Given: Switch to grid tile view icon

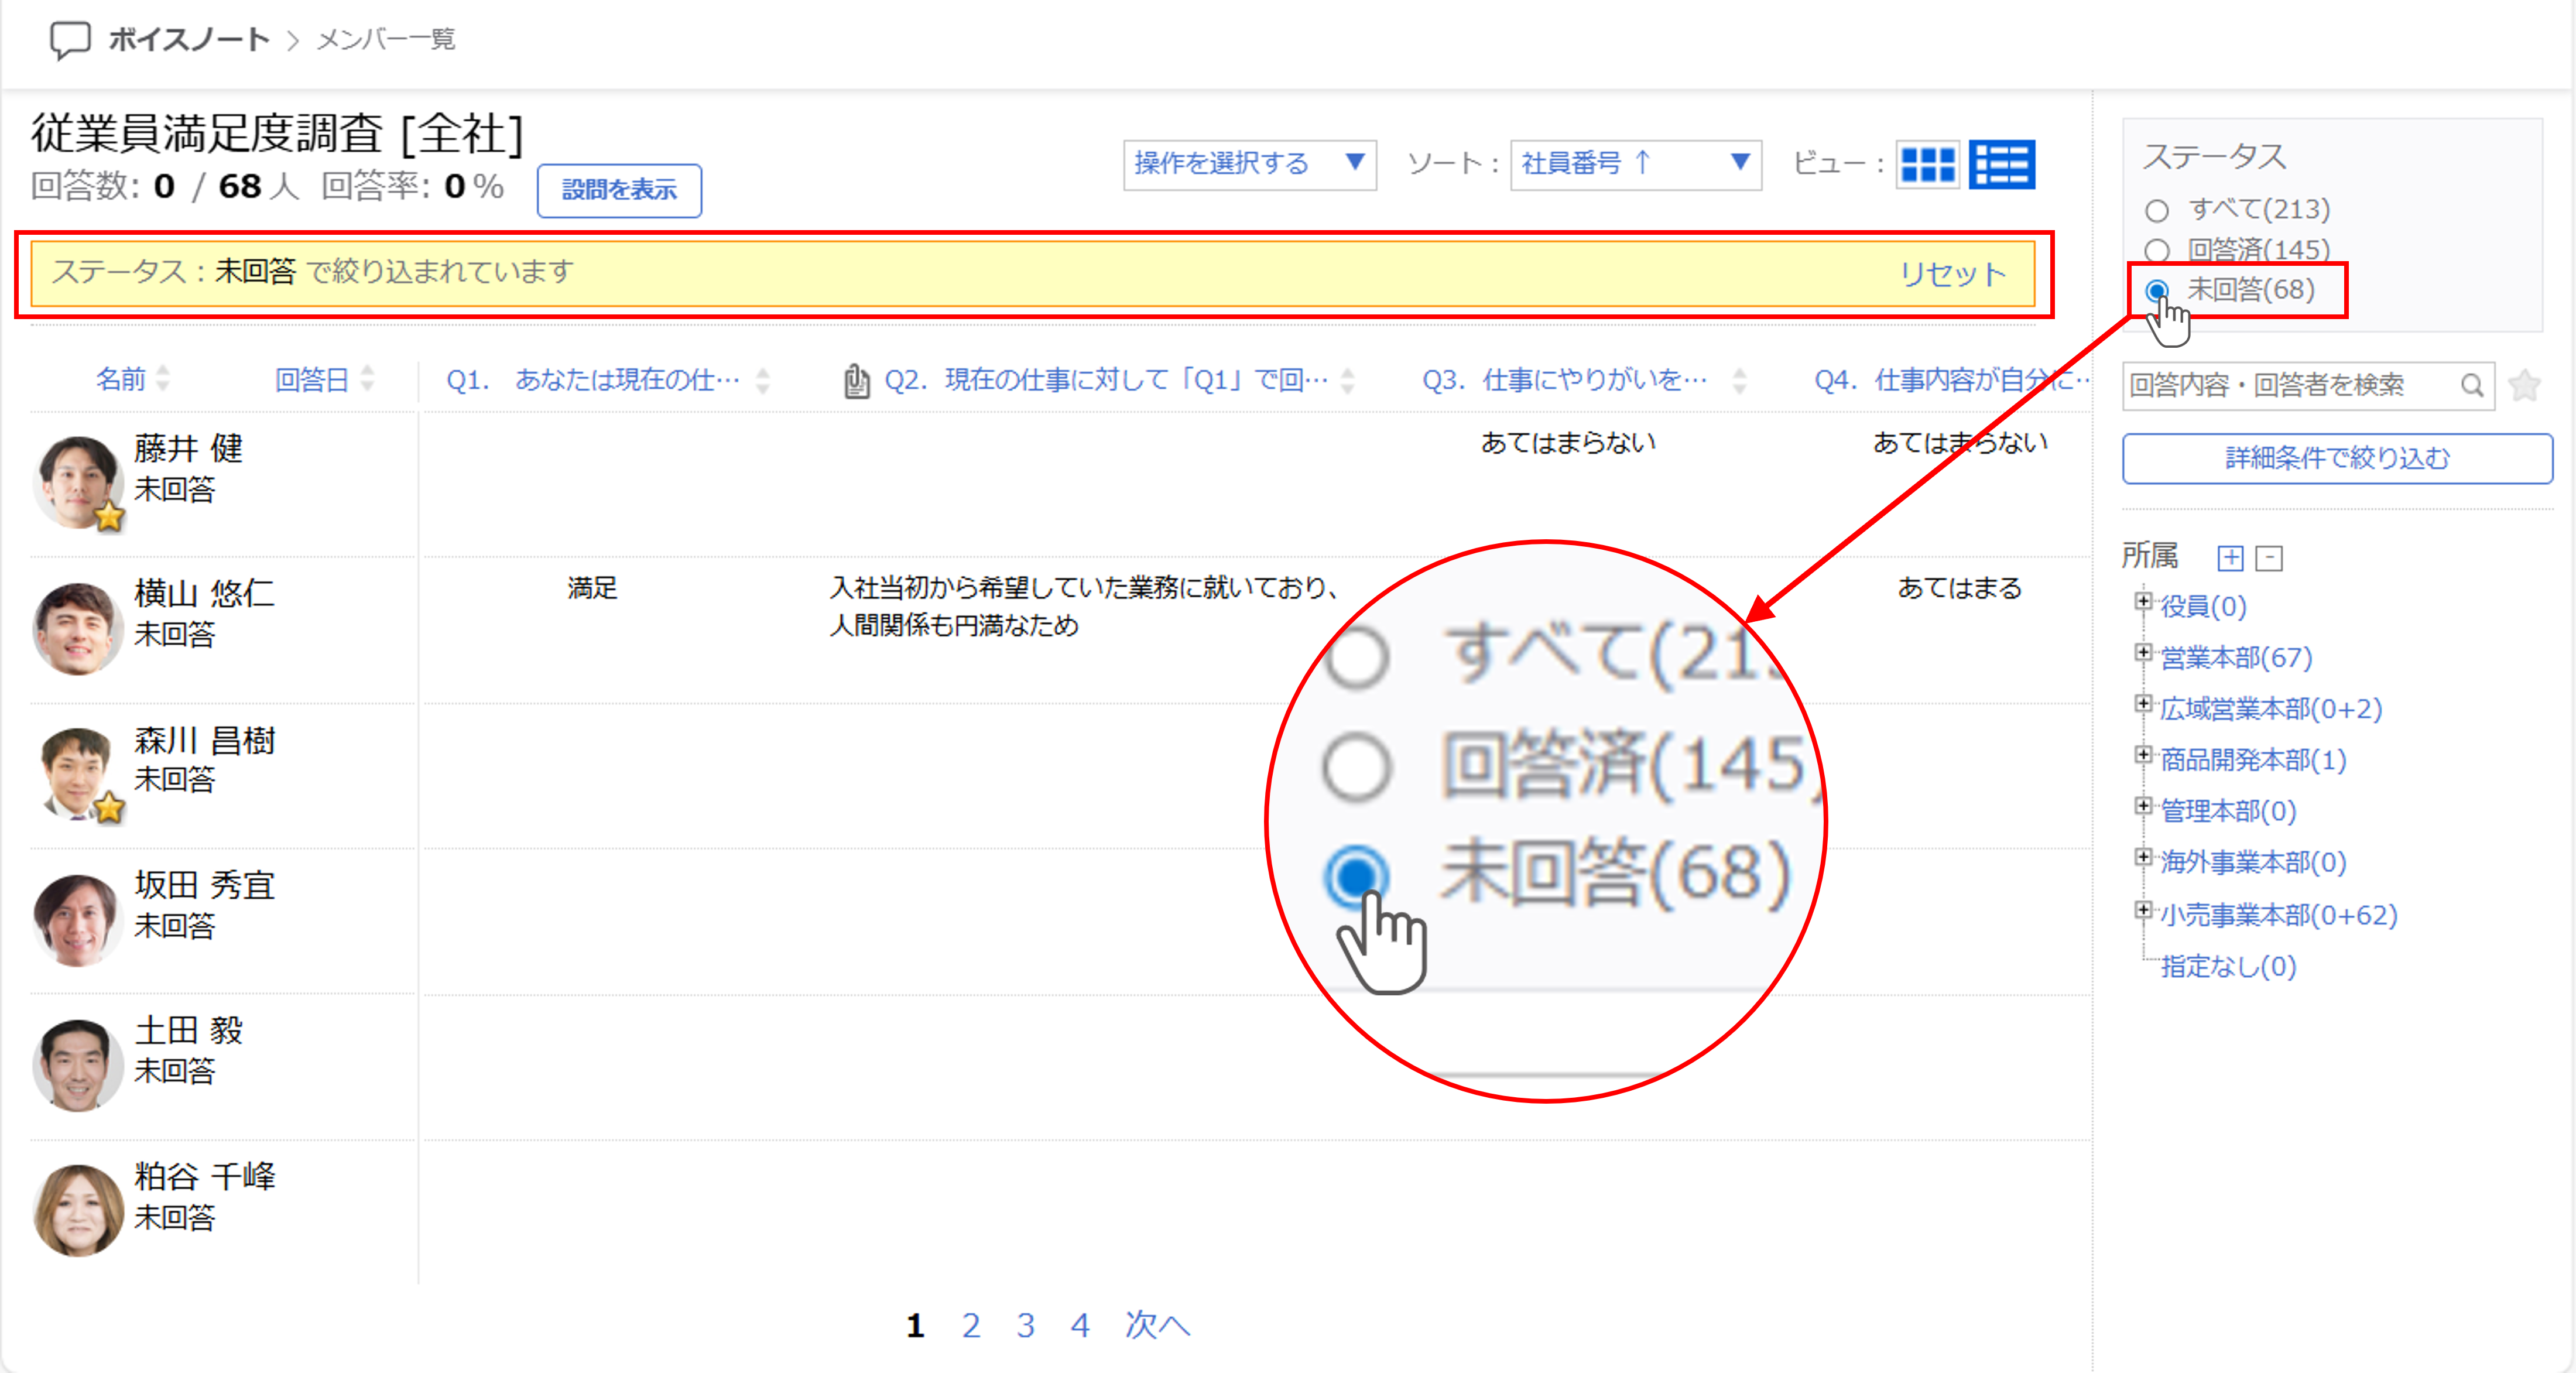Looking at the screenshot, I should [x=1927, y=164].
